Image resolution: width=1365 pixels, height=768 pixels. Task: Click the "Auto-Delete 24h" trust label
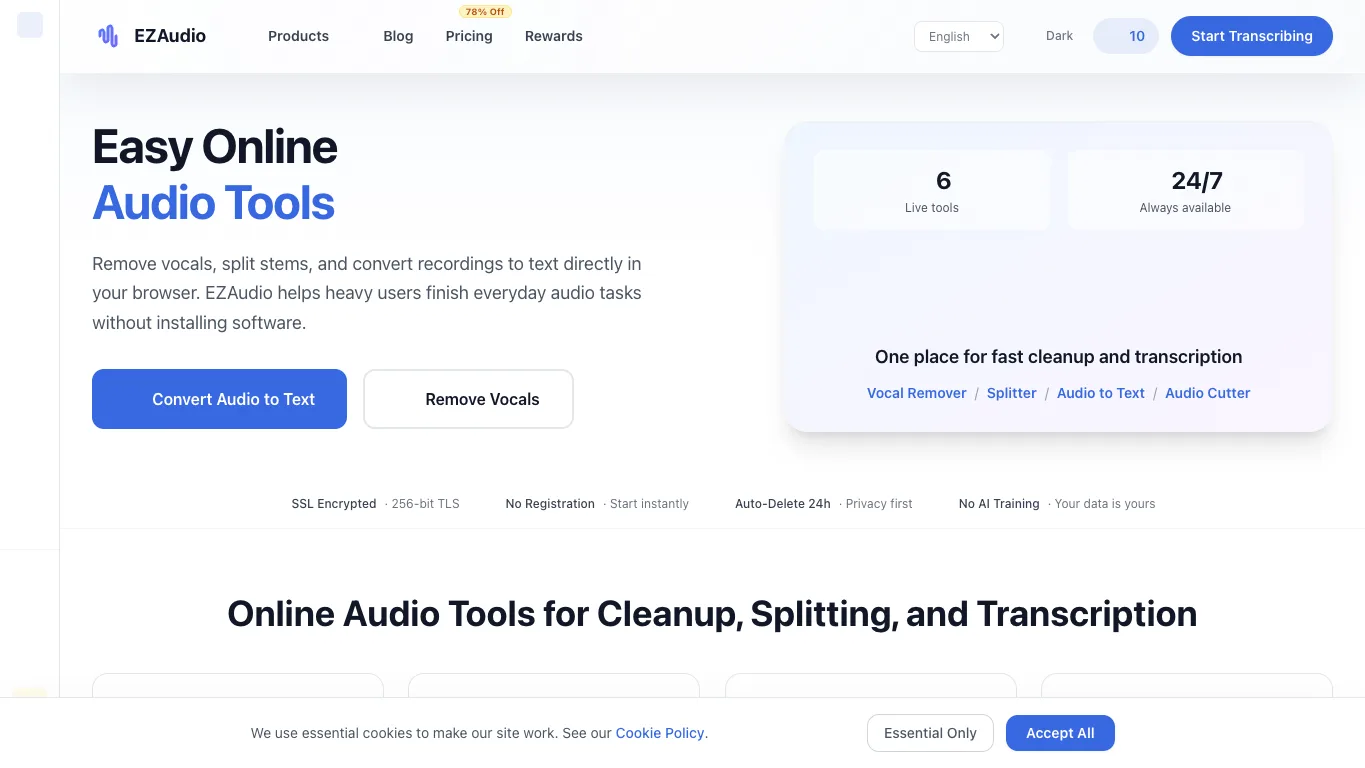point(783,504)
